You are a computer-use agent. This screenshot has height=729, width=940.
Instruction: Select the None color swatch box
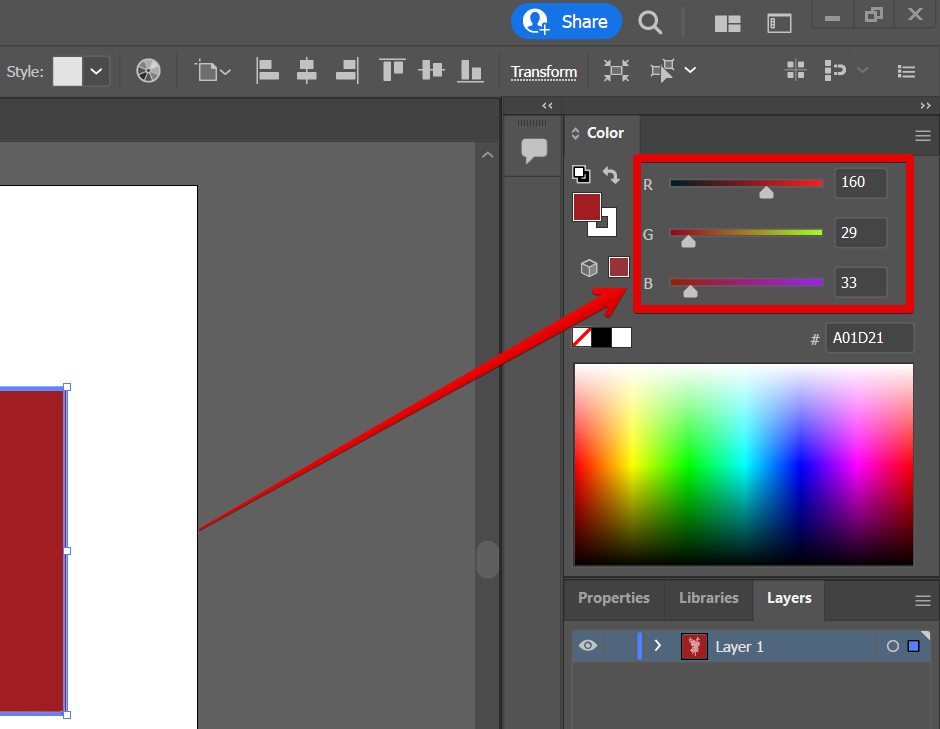click(x=582, y=338)
